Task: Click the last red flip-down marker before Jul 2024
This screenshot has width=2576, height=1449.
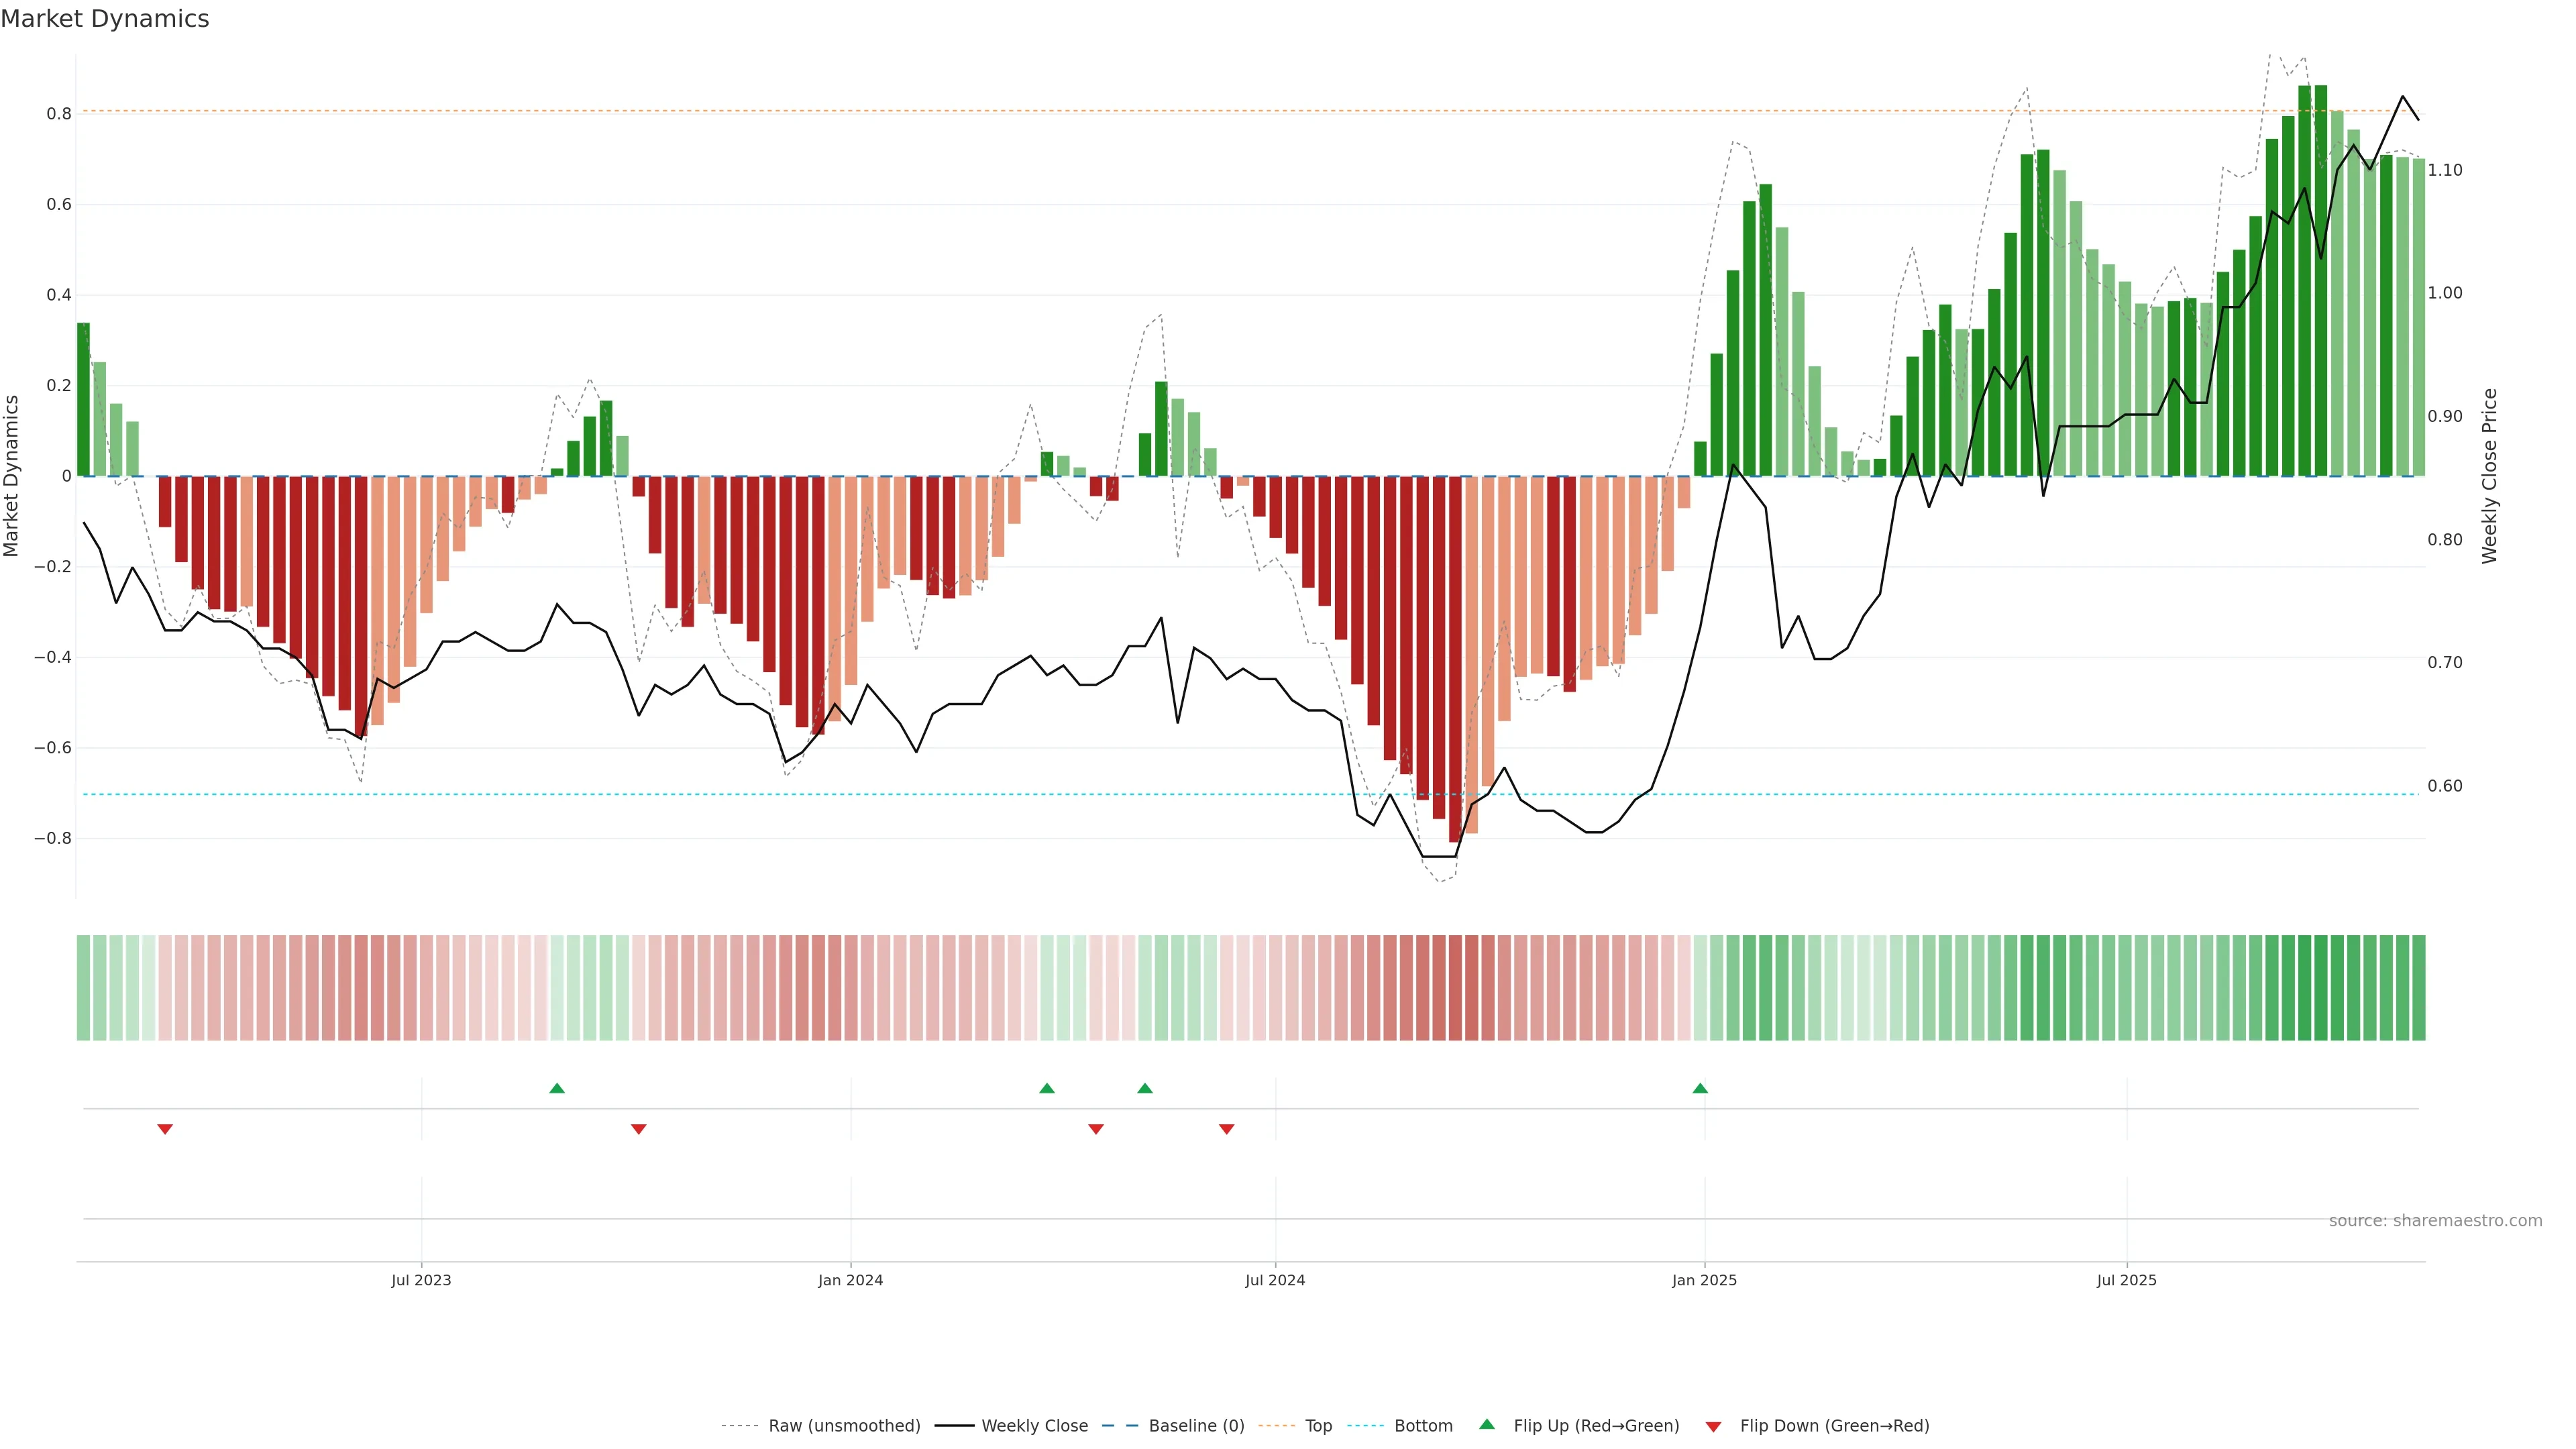Action: pos(1227,1129)
